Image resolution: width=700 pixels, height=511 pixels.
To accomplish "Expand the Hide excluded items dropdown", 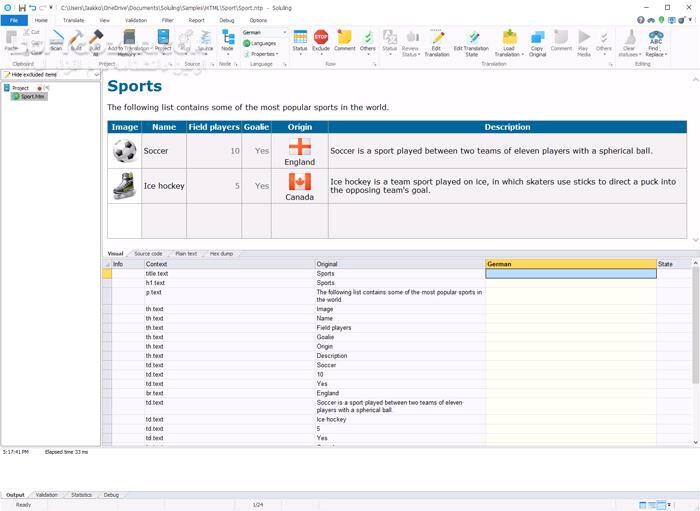I will pyautogui.click(x=96, y=75).
